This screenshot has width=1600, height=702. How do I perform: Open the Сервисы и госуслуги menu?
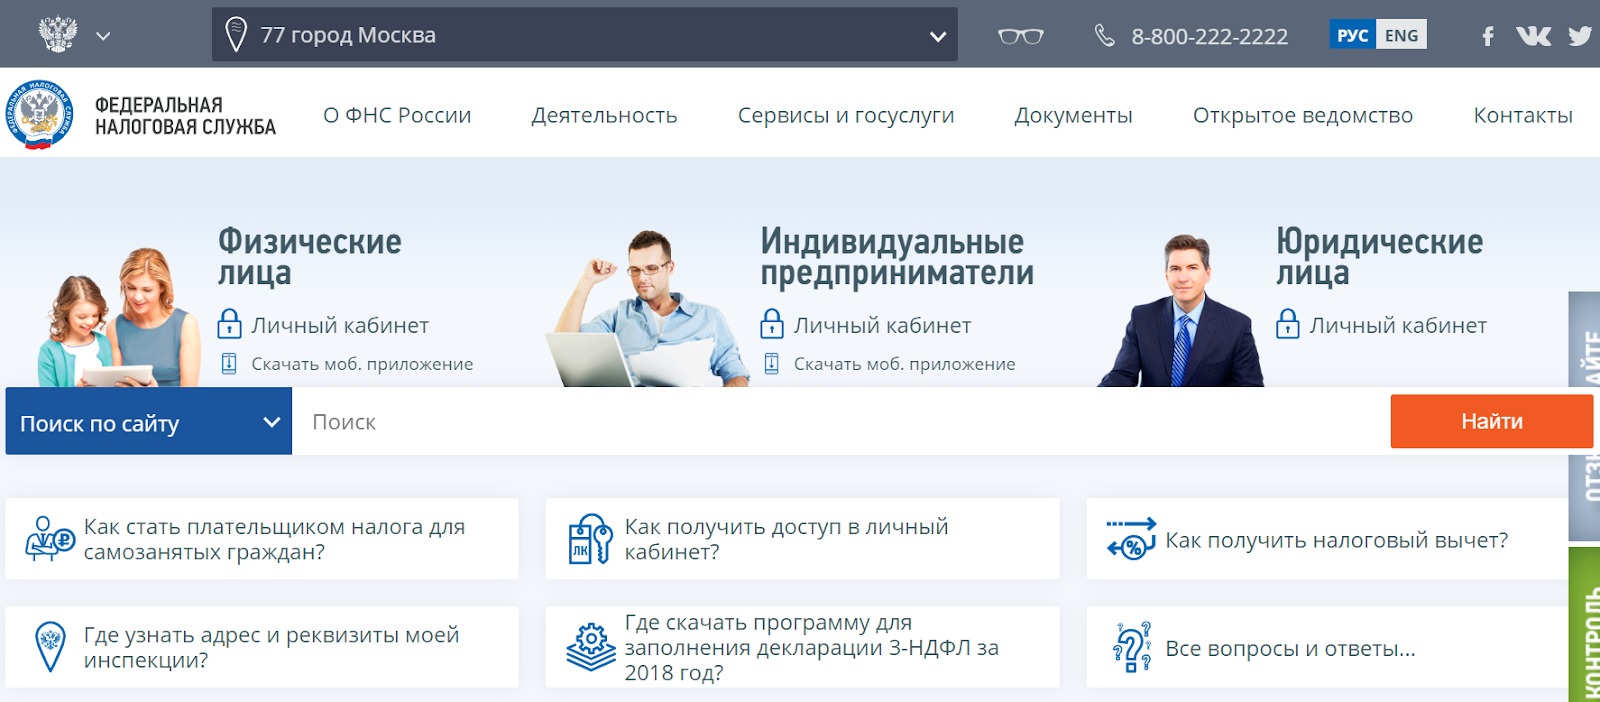pyautogui.click(x=846, y=115)
